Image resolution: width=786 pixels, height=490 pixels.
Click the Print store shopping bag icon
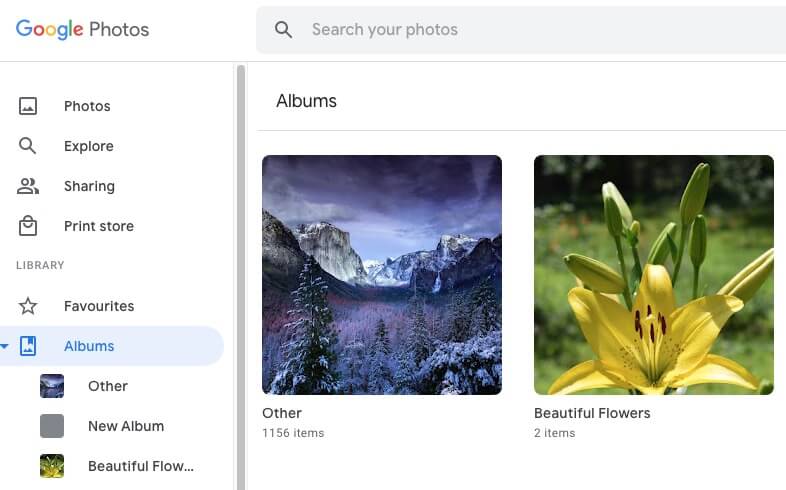28,225
